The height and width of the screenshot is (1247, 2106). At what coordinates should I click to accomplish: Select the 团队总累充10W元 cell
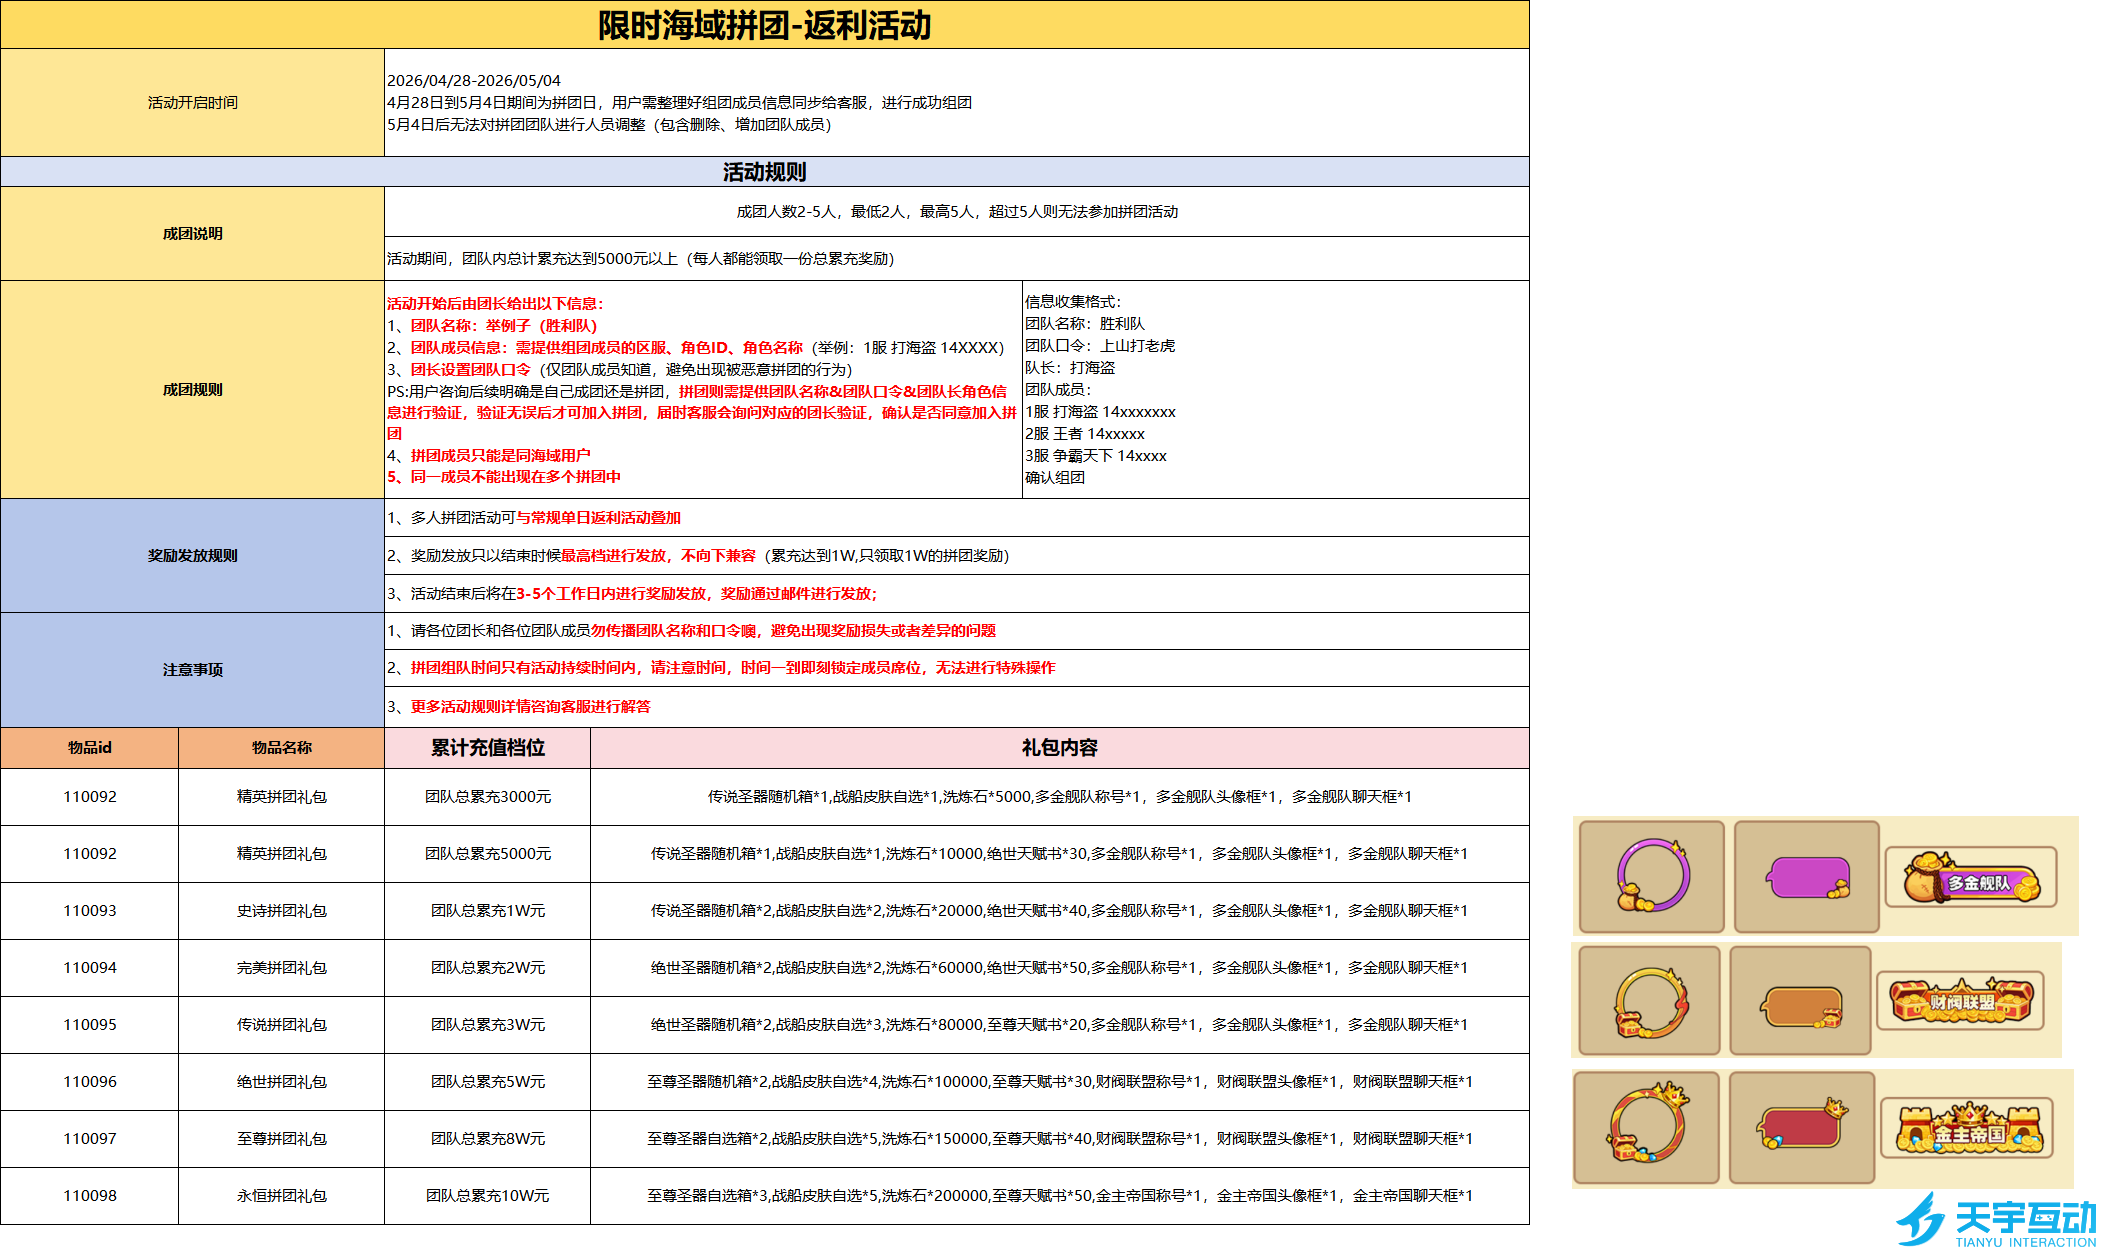click(487, 1196)
